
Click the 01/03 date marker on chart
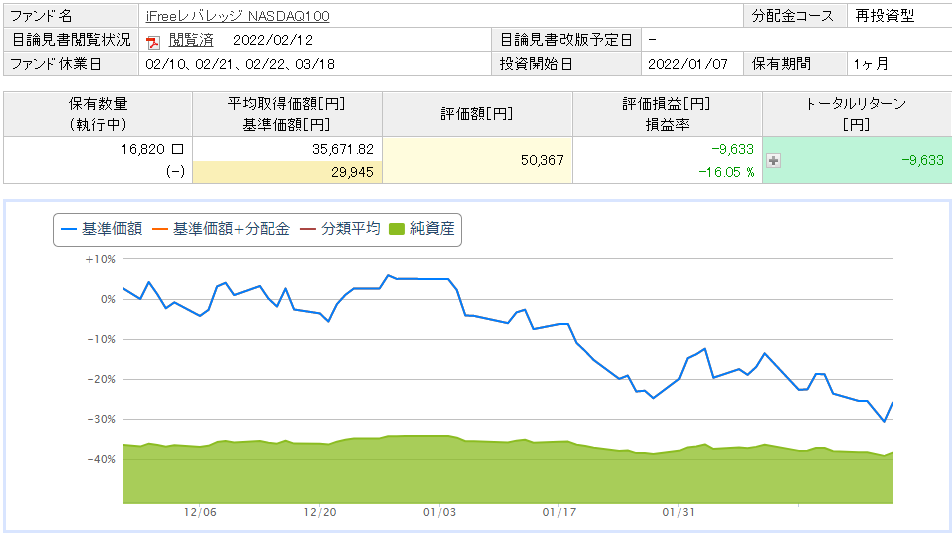coord(440,512)
